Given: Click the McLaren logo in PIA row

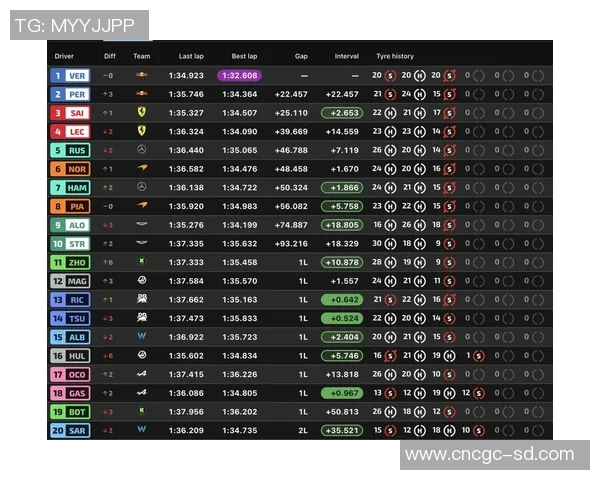Looking at the screenshot, I should click(142, 205).
